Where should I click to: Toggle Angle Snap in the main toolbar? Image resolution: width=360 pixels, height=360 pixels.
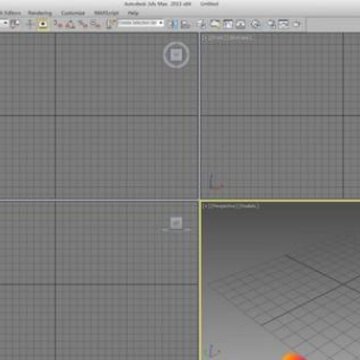click(70, 24)
